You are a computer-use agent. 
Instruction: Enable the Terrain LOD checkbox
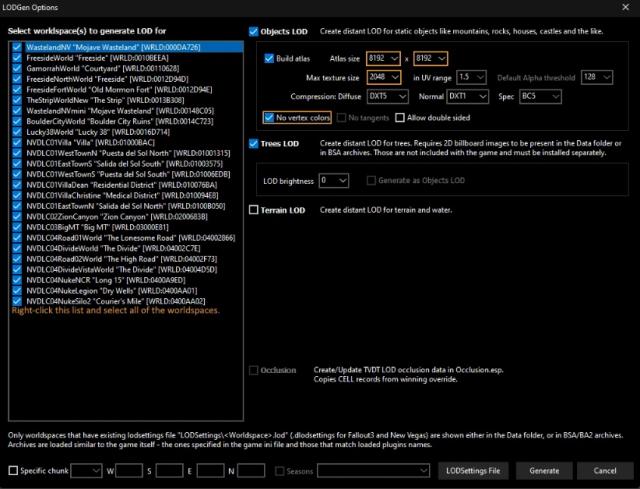(x=253, y=210)
